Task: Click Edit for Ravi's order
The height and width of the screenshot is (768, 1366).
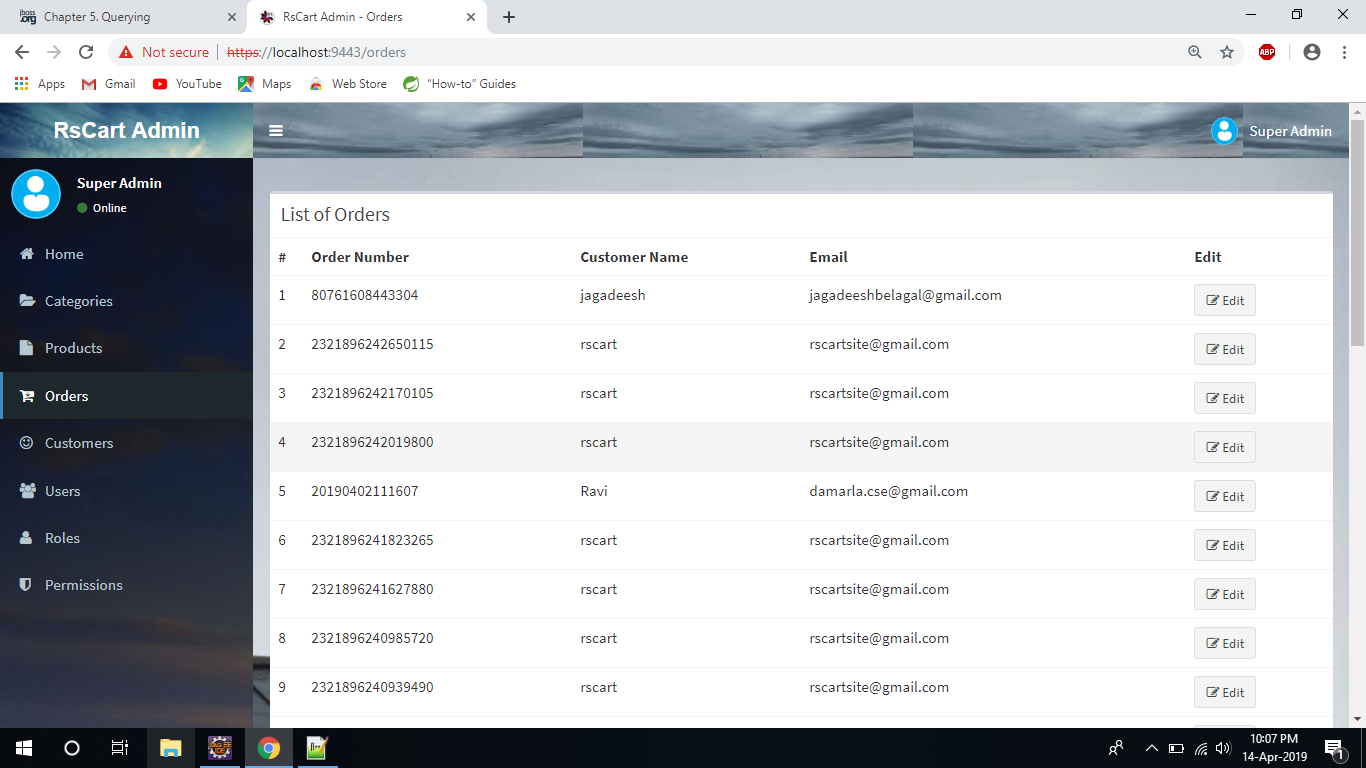Action: 1224,496
